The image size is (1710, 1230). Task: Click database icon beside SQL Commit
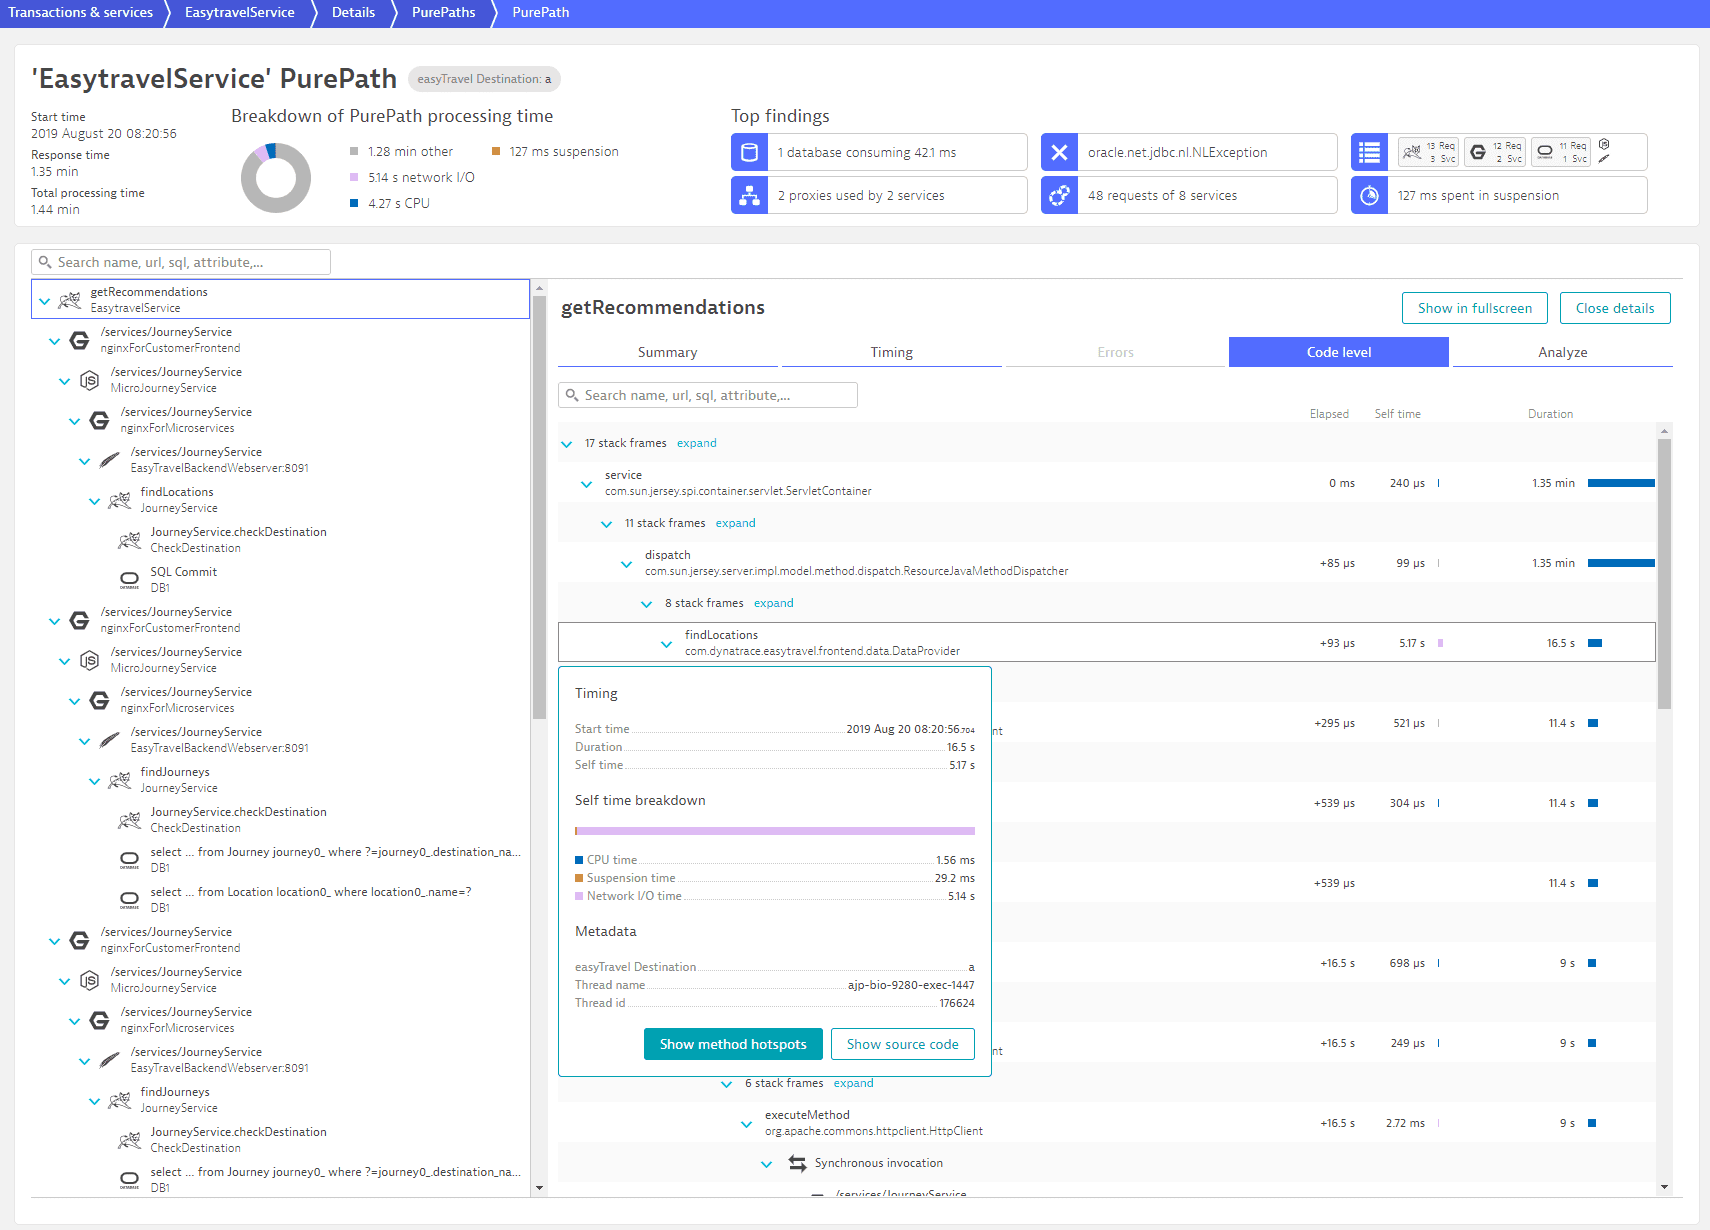129,580
